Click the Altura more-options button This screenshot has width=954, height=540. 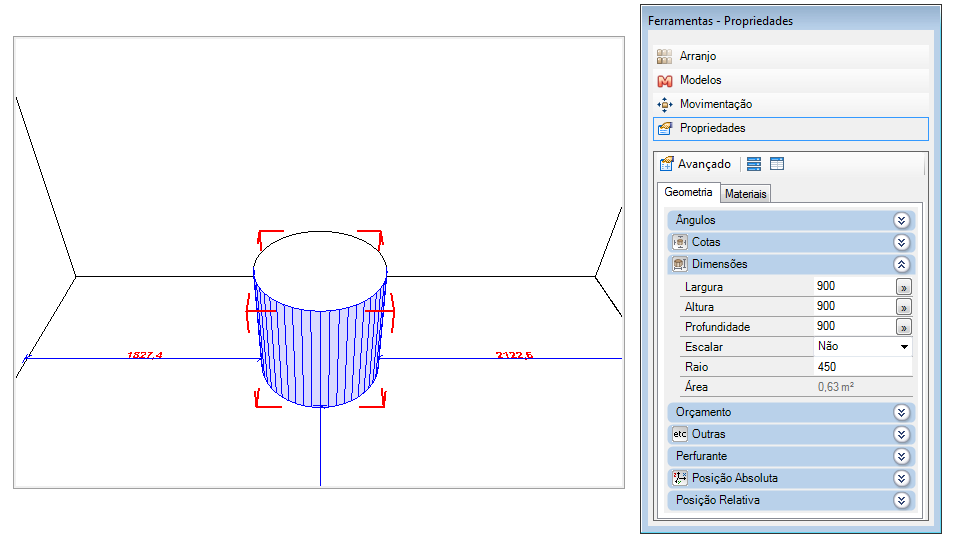(904, 307)
